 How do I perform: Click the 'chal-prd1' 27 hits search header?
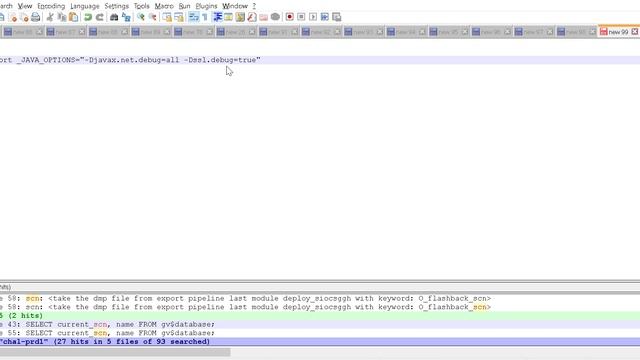click(x=320, y=342)
